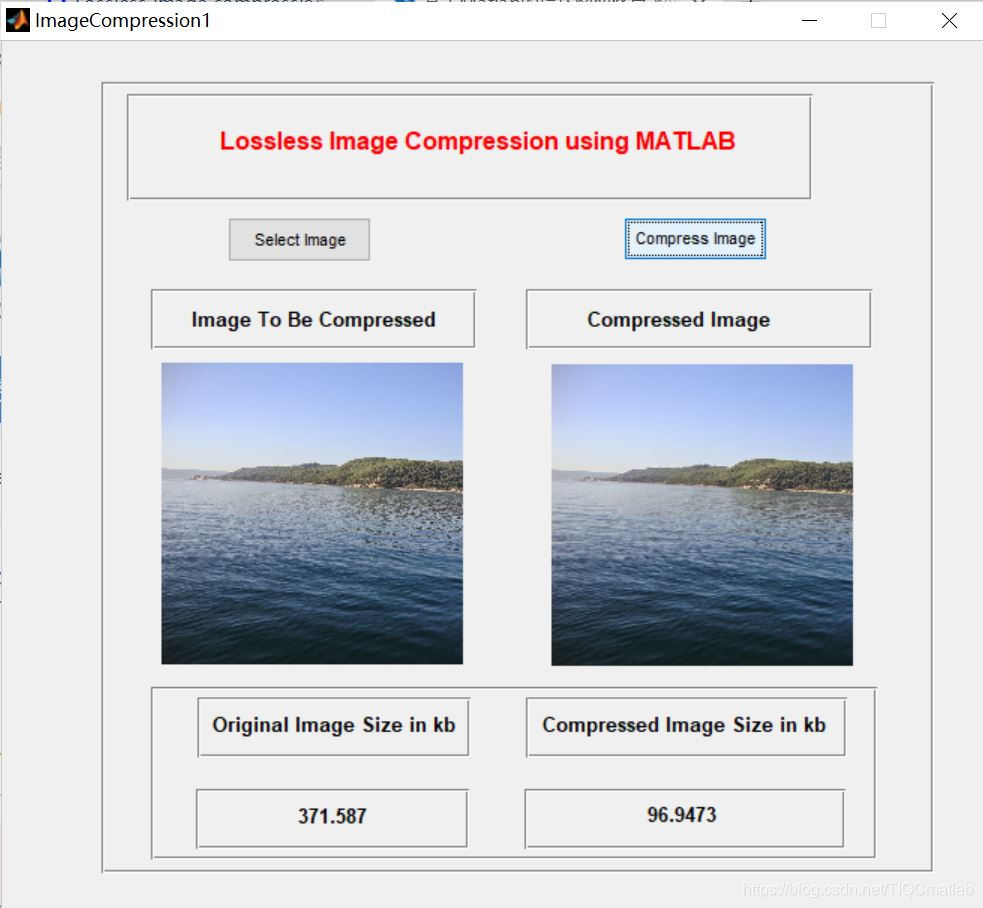Minimize the ImageCompression1 window
The image size is (983, 908).
click(x=809, y=21)
